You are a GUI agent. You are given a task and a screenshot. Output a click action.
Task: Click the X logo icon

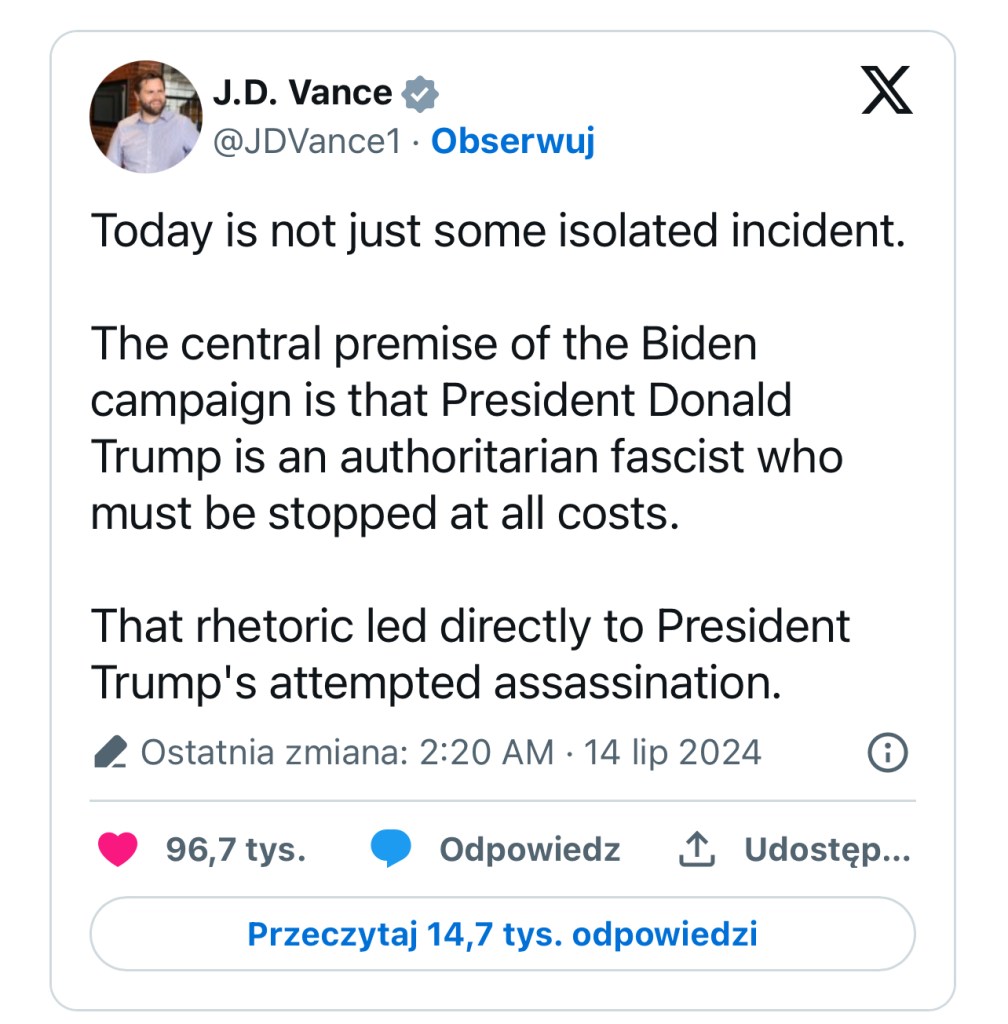click(886, 92)
